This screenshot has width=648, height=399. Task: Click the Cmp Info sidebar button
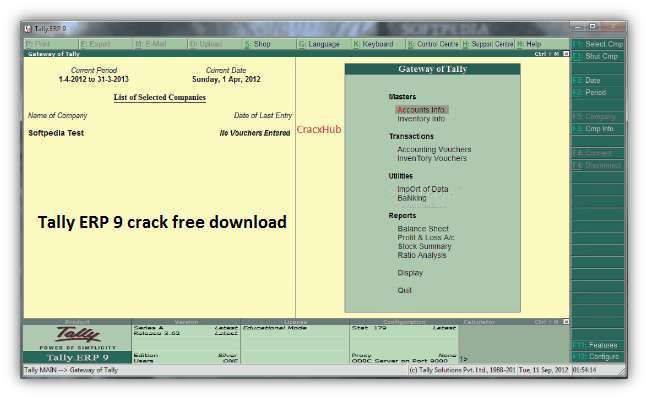coord(598,129)
